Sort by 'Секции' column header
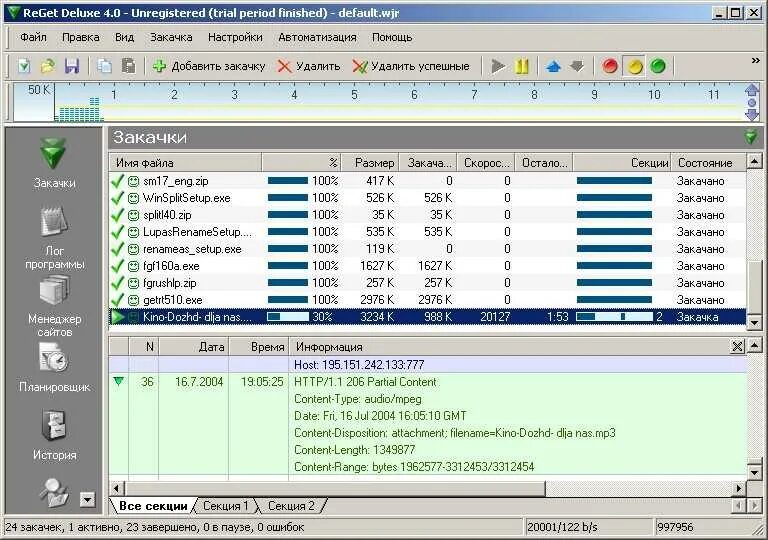 click(622, 163)
